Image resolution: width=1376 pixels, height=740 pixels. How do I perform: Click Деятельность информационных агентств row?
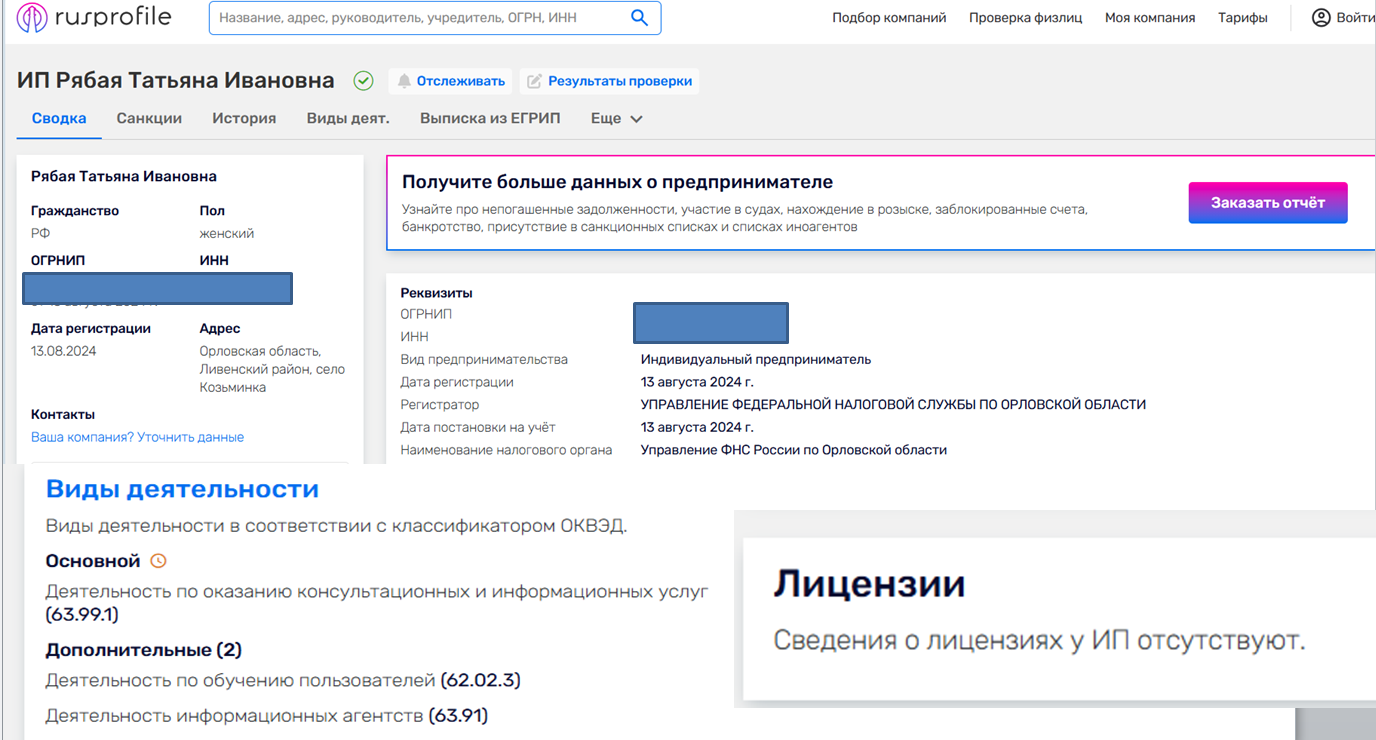point(267,715)
